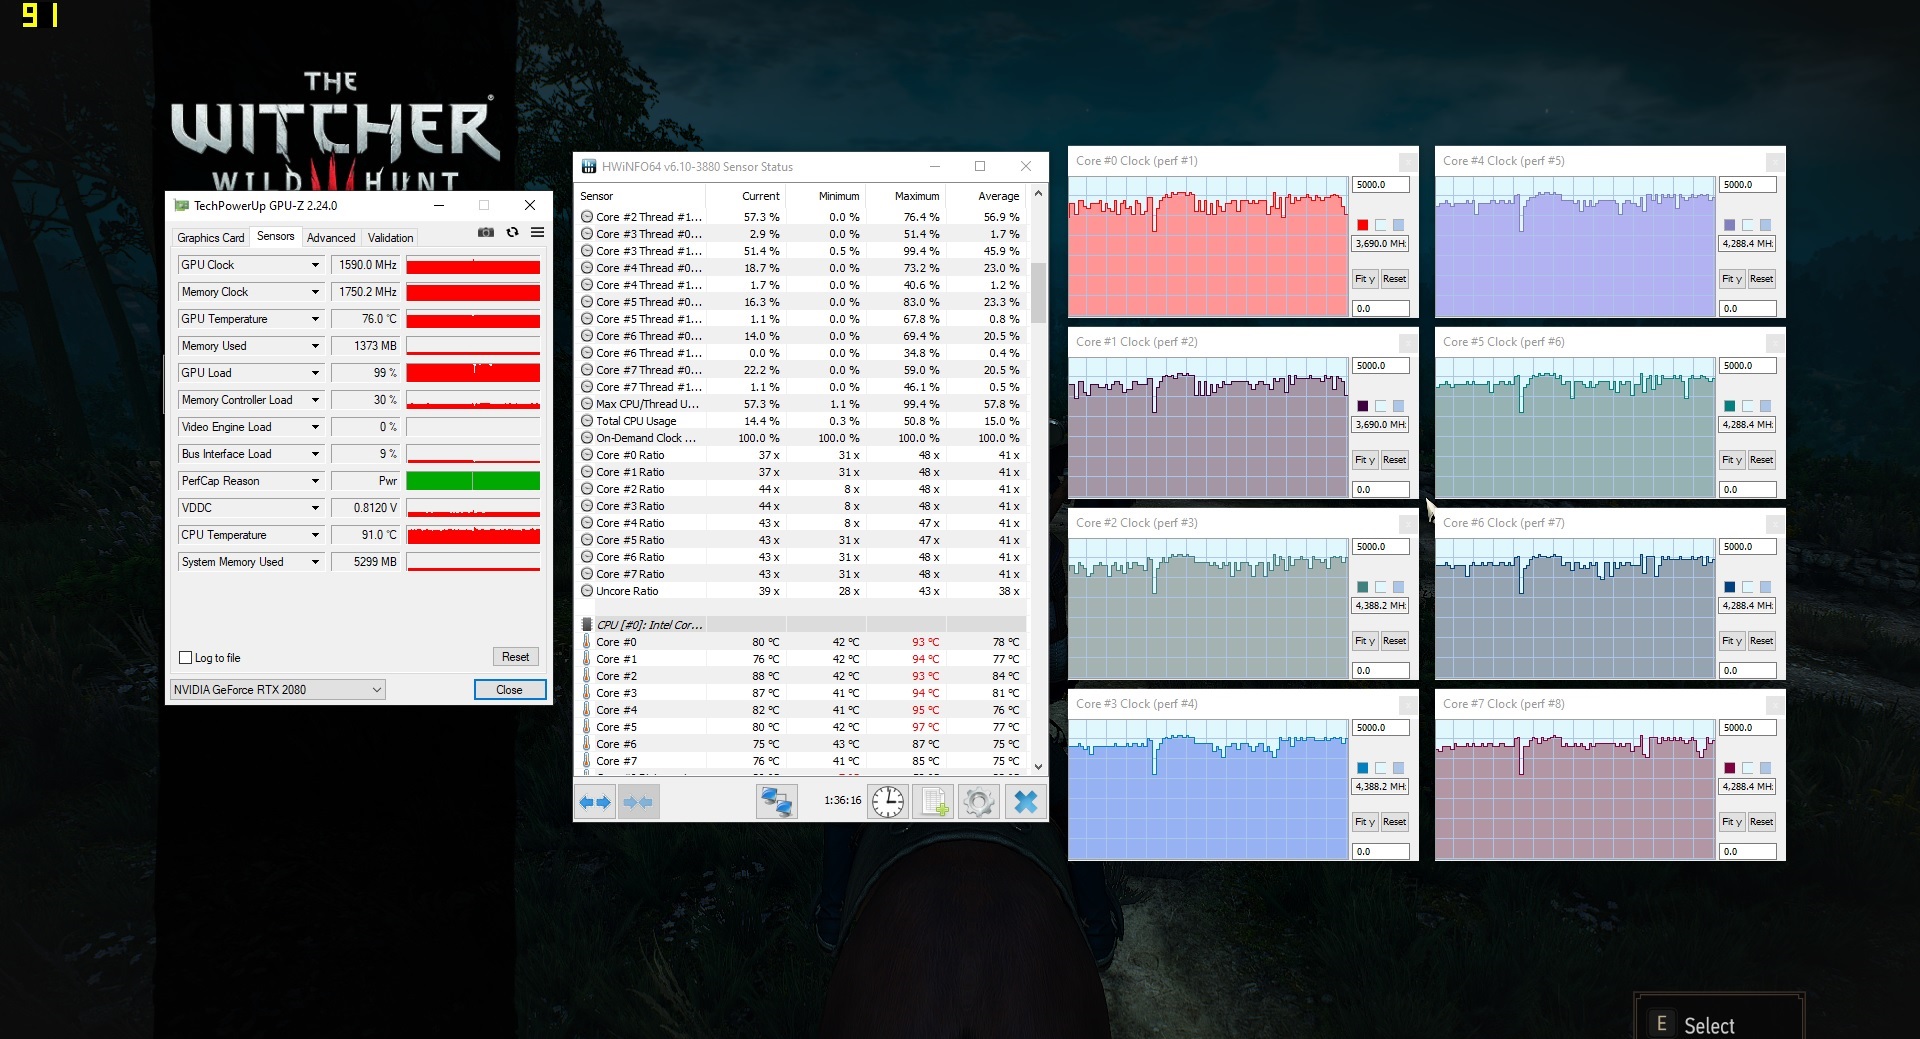This screenshot has height=1039, width=1920.
Task: Click navy color swatch in Core #6 graph
Action: tap(1729, 587)
